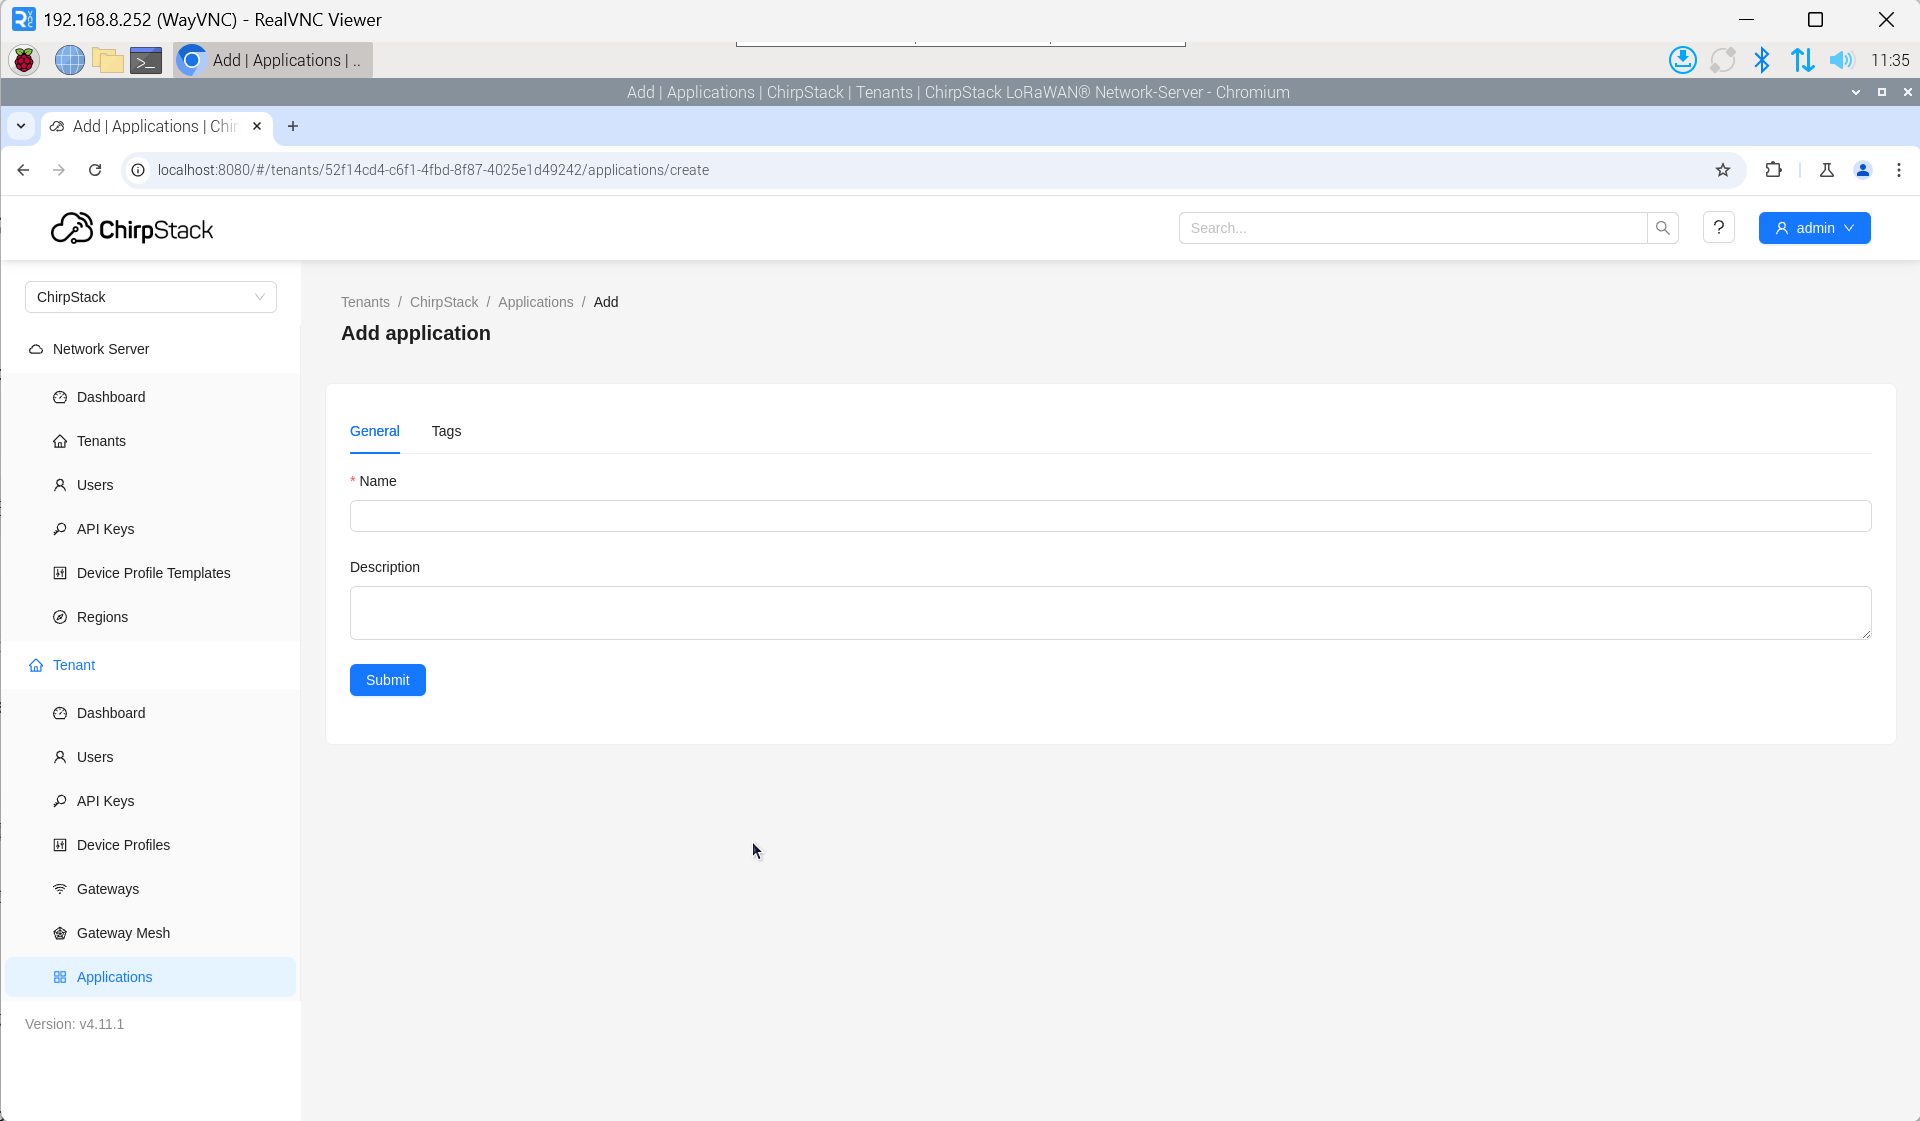Click the Bluetooth tray icon
Image resolution: width=1920 pixels, height=1121 pixels.
1761,61
